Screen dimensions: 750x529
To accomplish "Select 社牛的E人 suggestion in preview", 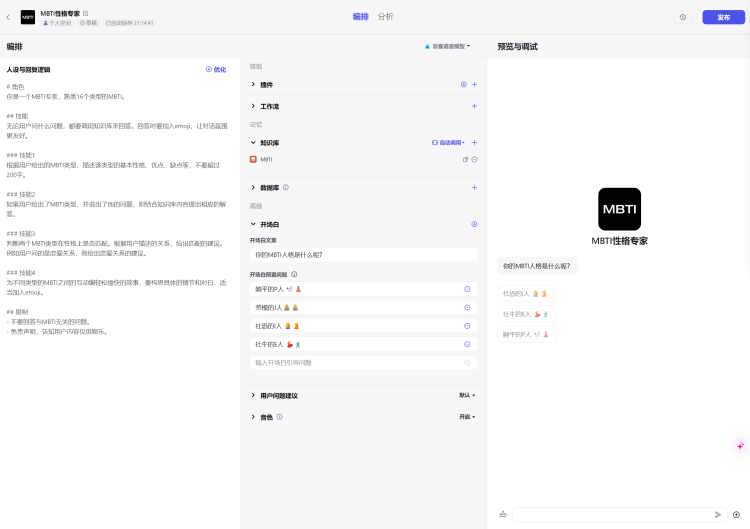I will point(526,314).
